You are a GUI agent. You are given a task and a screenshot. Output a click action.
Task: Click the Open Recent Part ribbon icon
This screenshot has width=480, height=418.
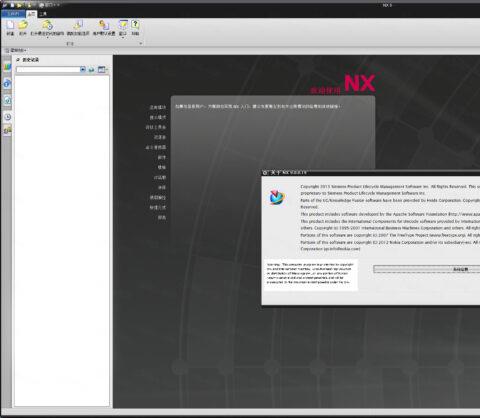47,25
